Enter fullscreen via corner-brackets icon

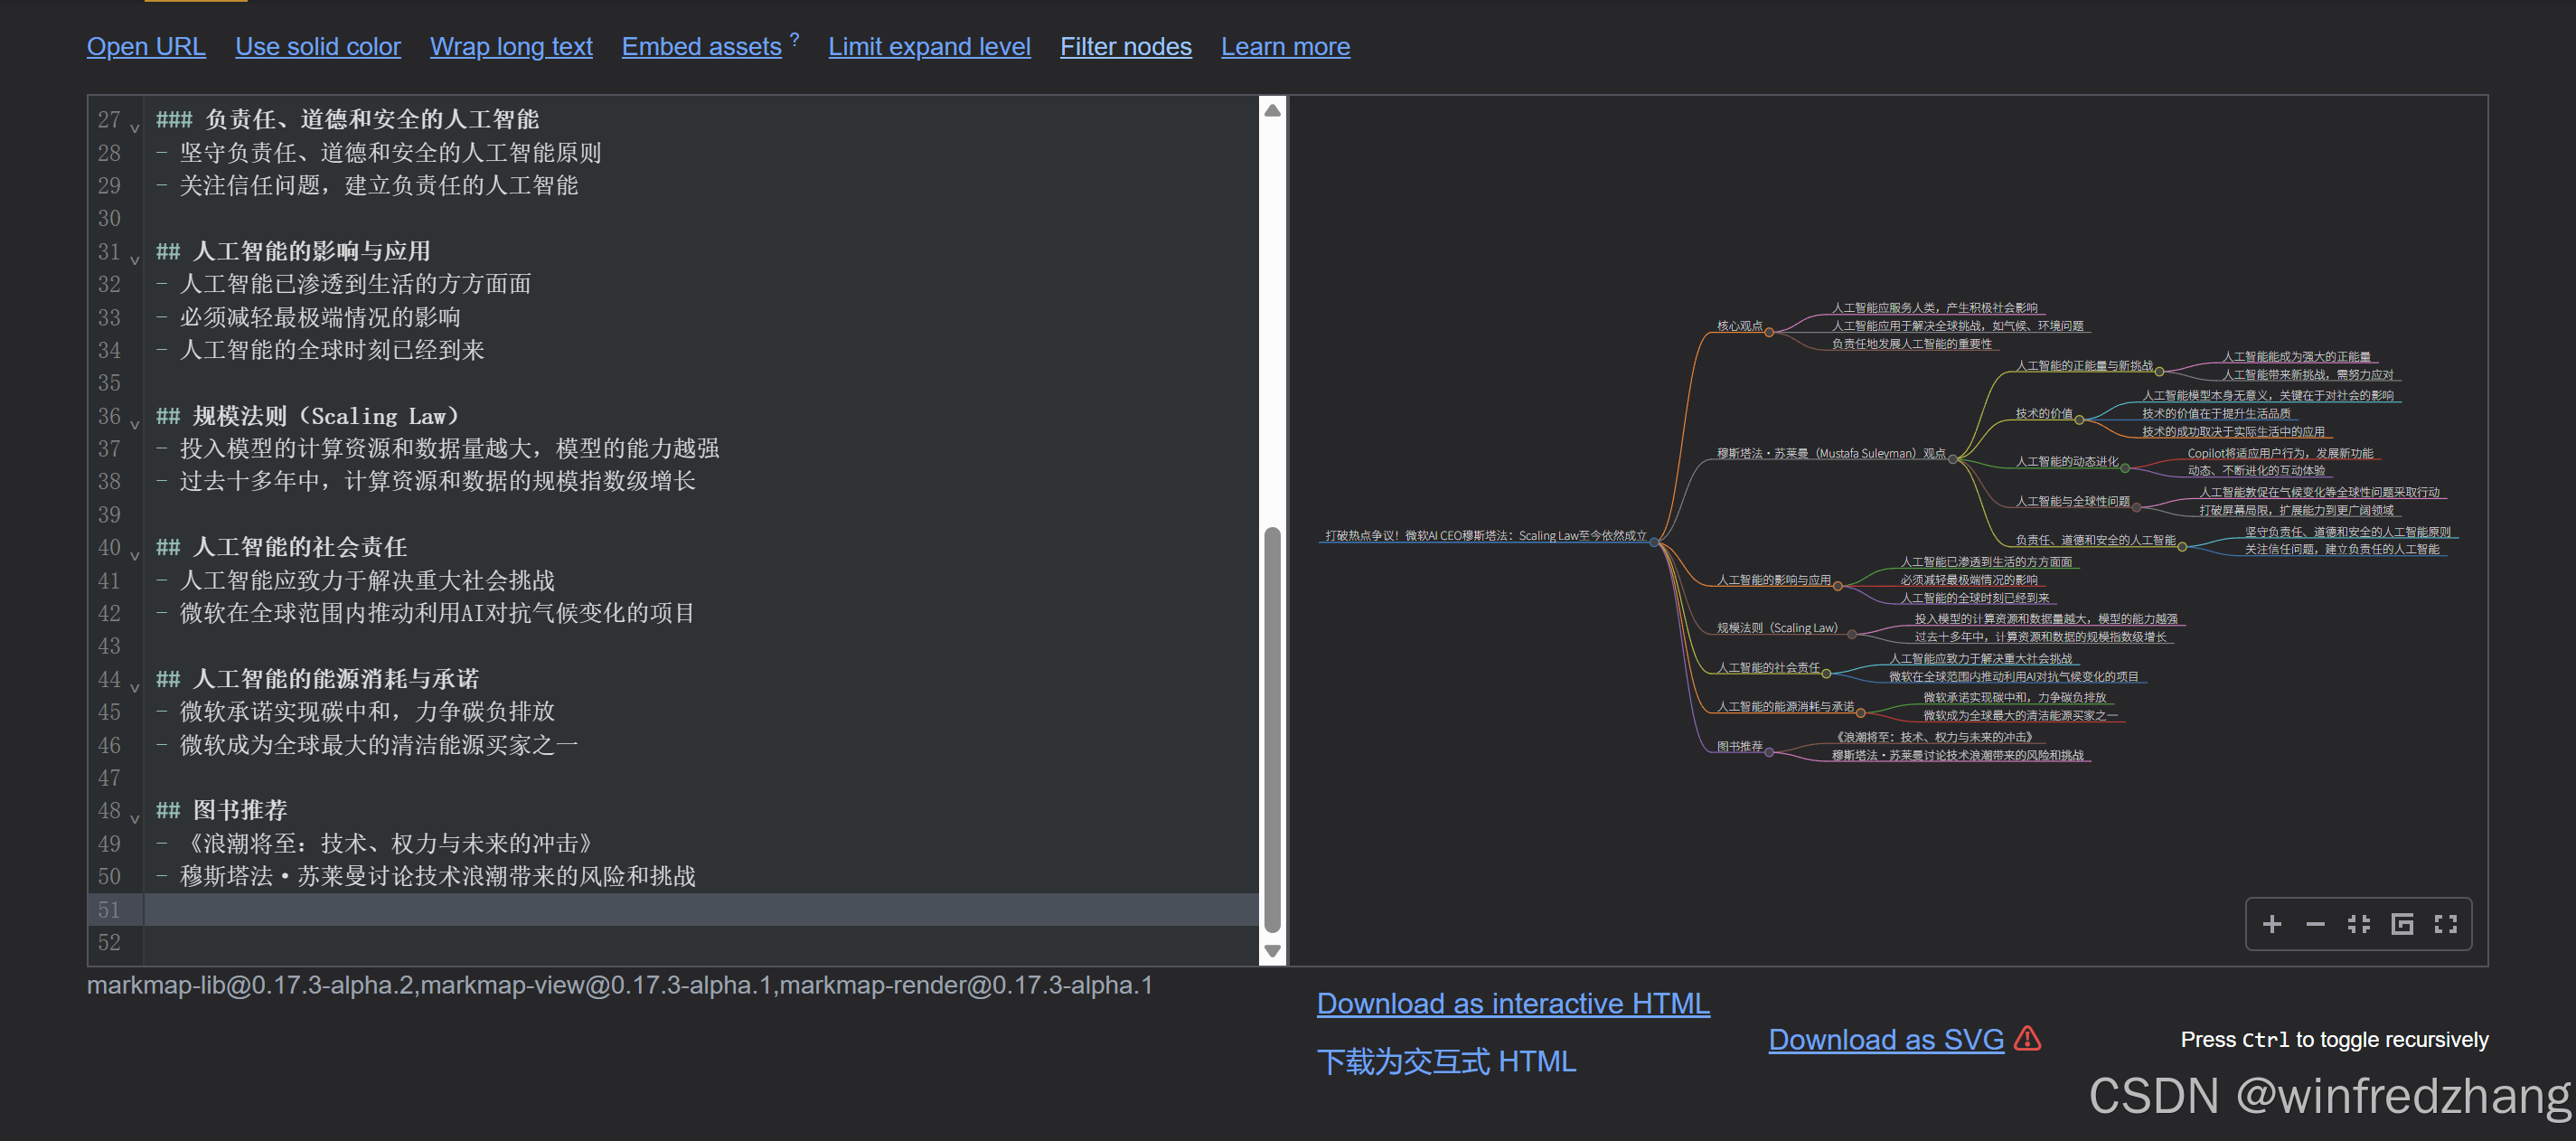[x=2446, y=924]
